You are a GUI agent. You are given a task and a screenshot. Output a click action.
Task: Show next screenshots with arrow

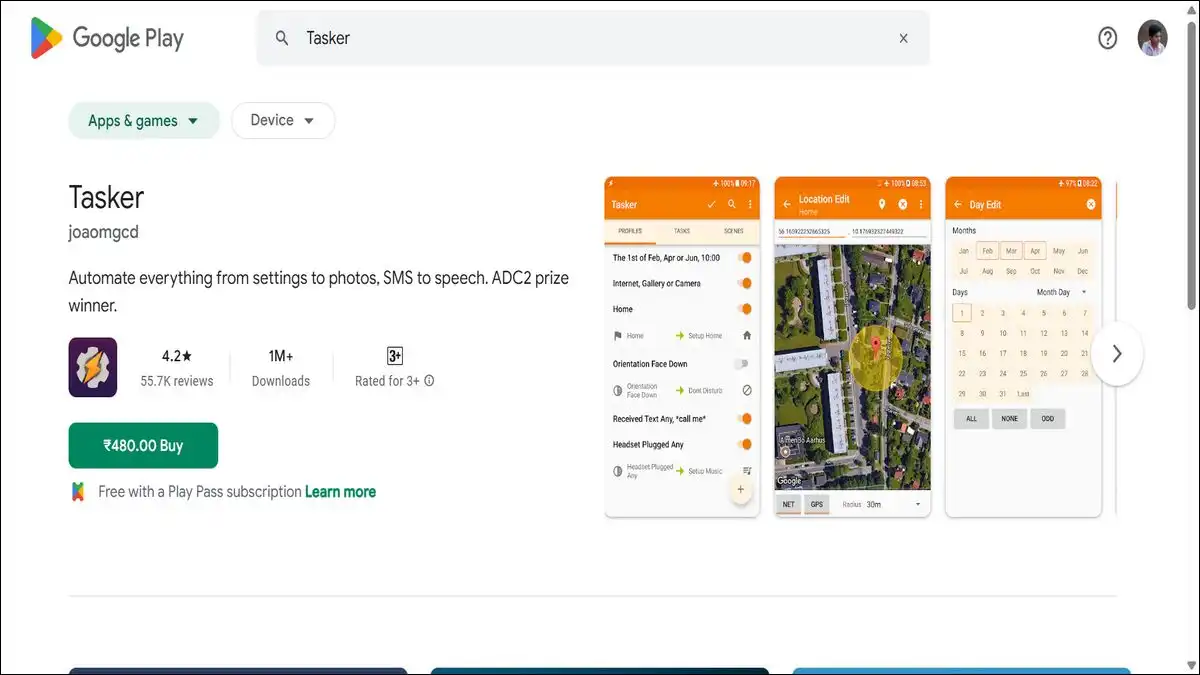1117,353
